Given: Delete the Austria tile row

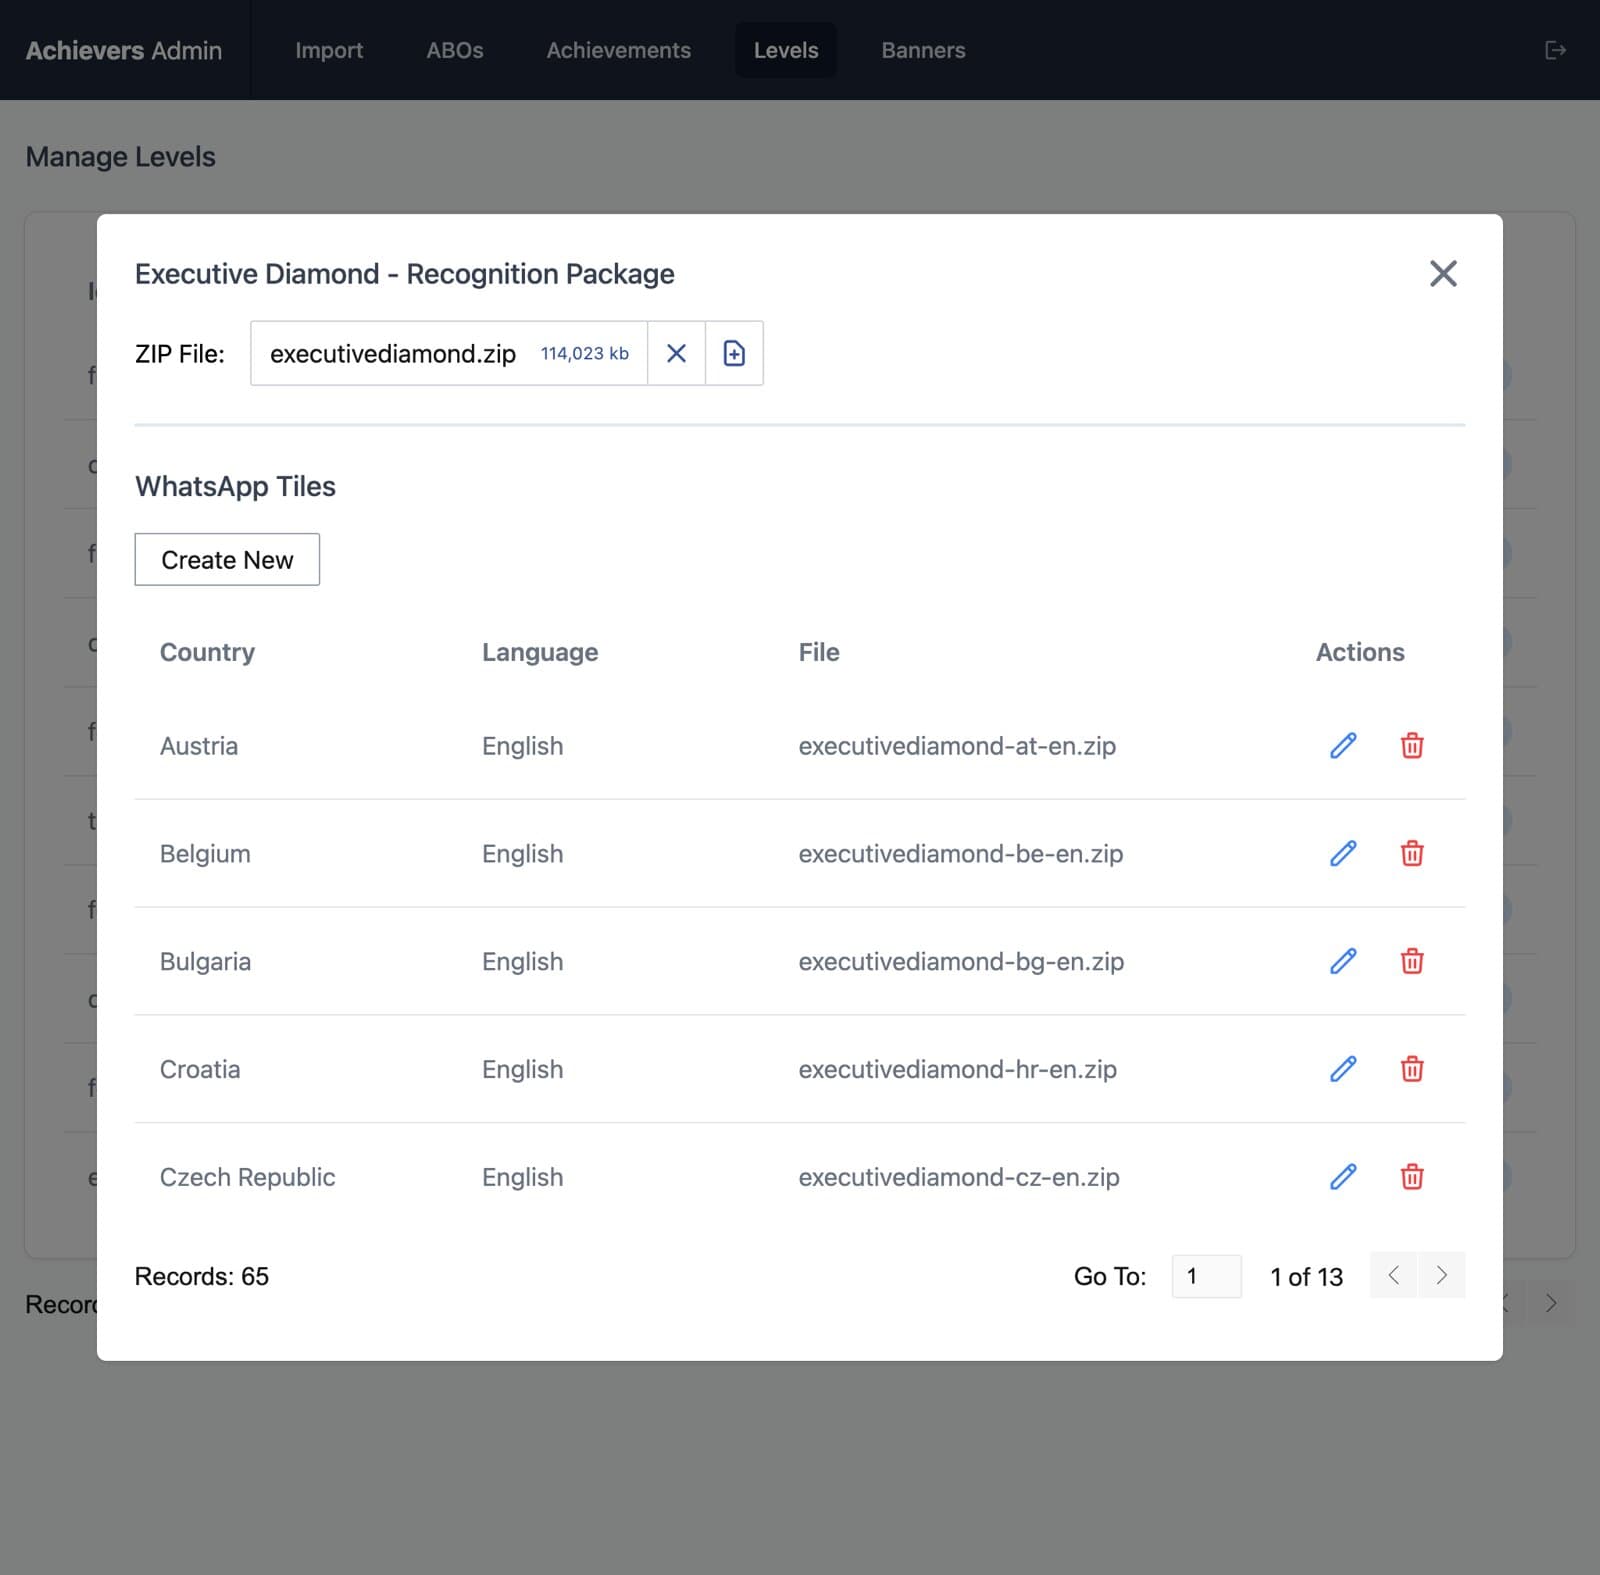Looking at the screenshot, I should tap(1412, 745).
